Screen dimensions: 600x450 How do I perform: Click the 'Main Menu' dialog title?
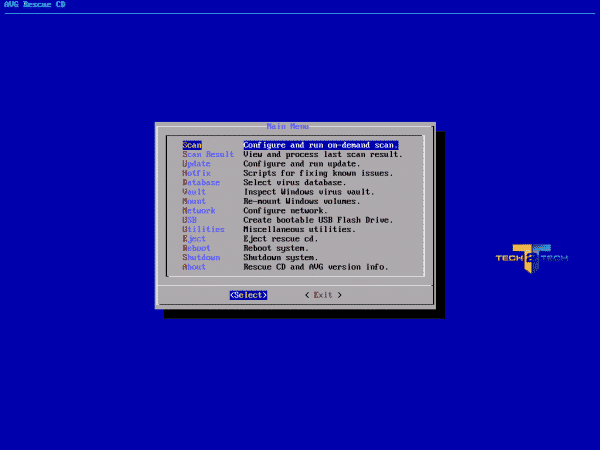tap(288, 126)
